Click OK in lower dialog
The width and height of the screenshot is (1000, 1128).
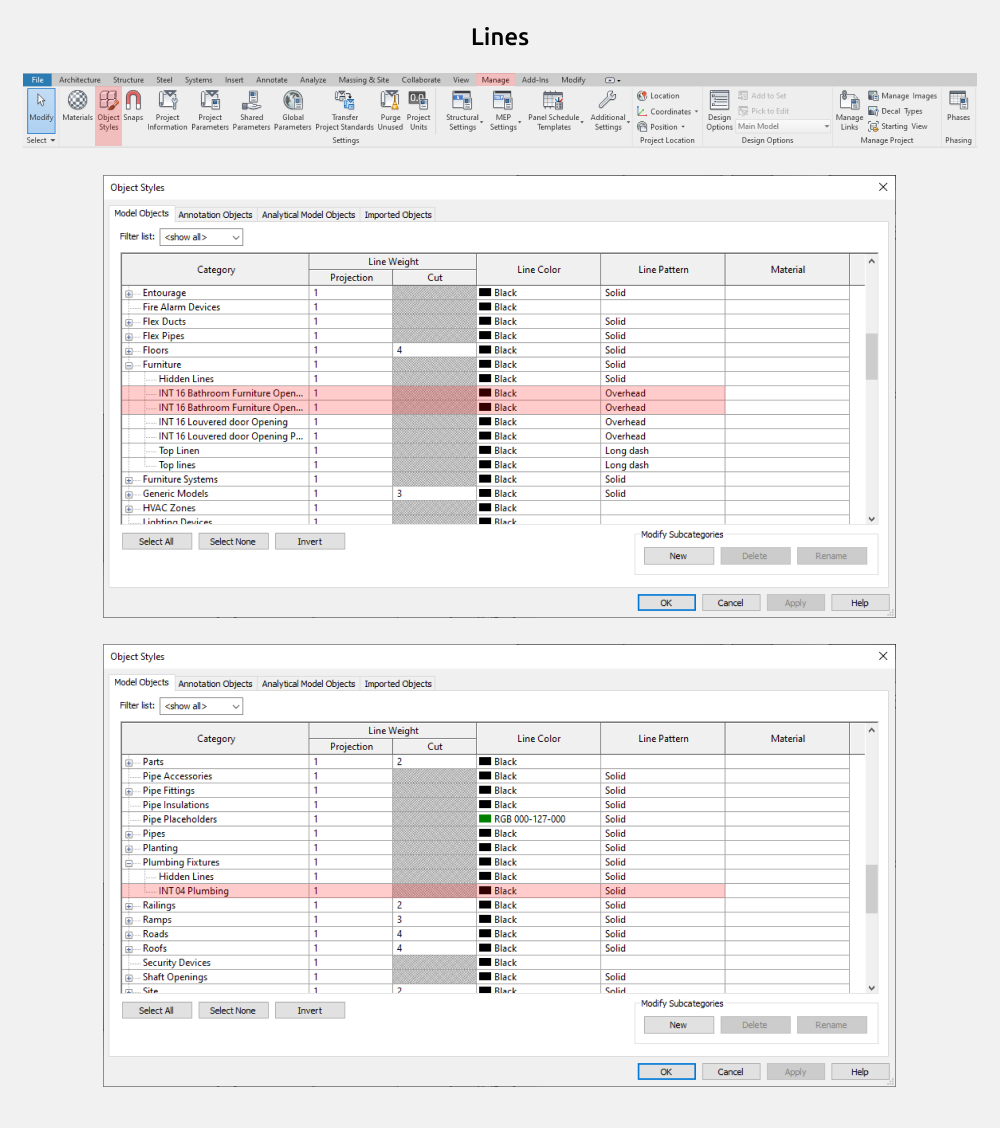tap(666, 1072)
